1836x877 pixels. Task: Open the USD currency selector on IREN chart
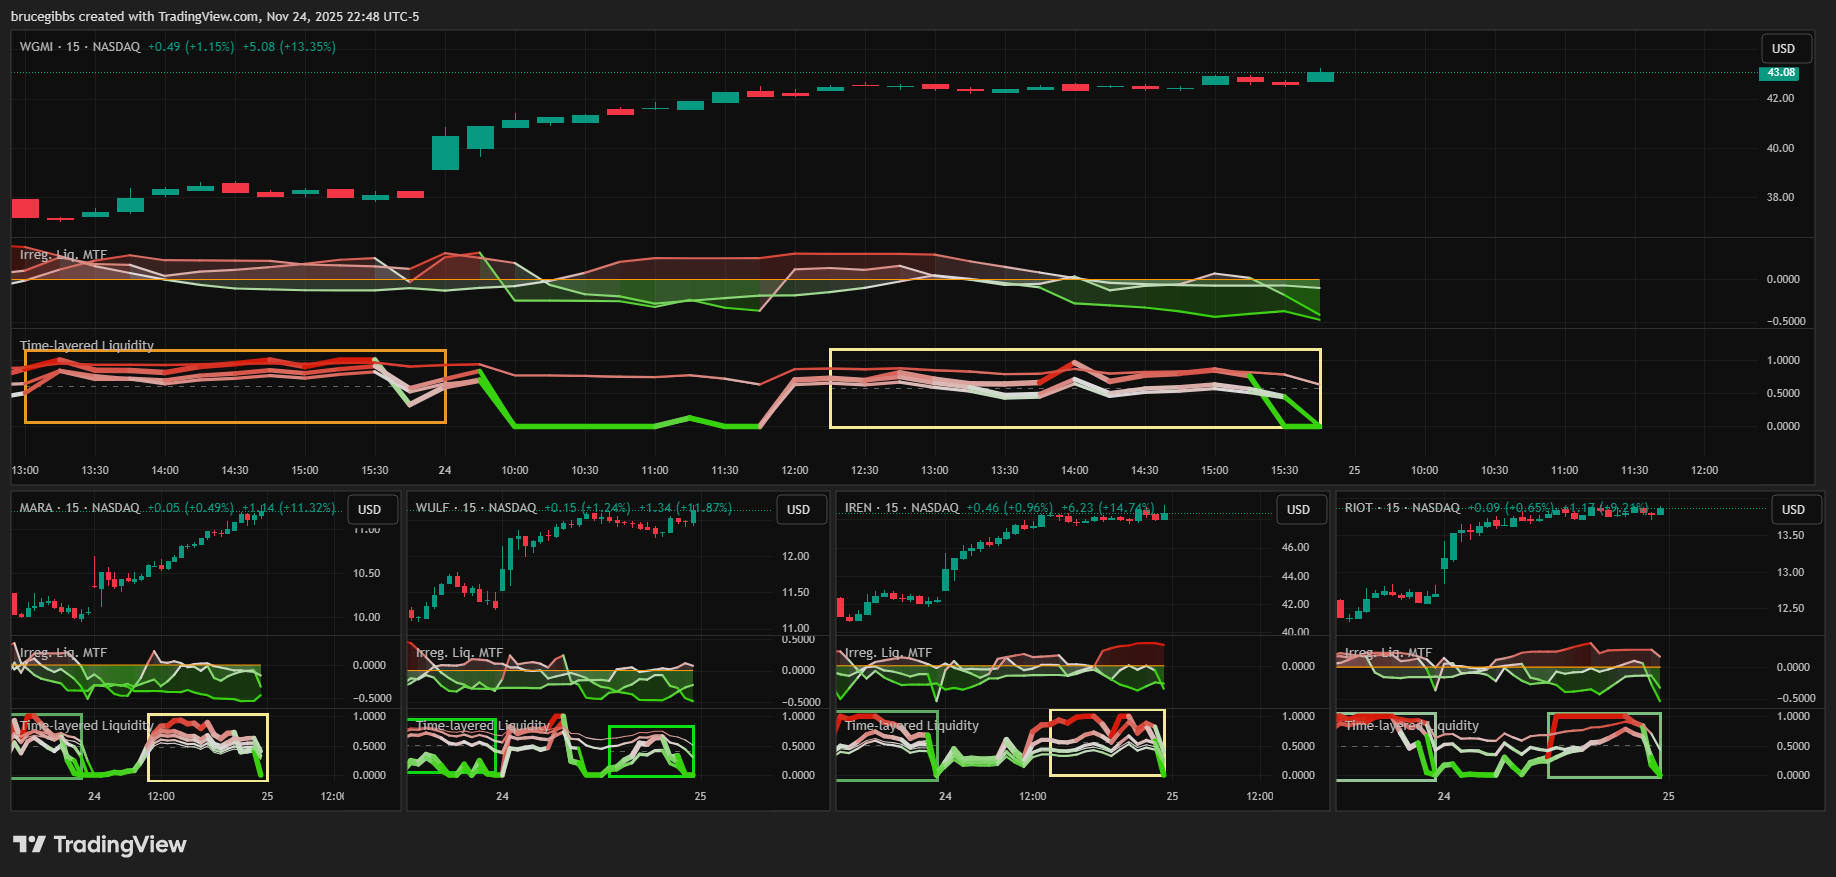point(1298,510)
